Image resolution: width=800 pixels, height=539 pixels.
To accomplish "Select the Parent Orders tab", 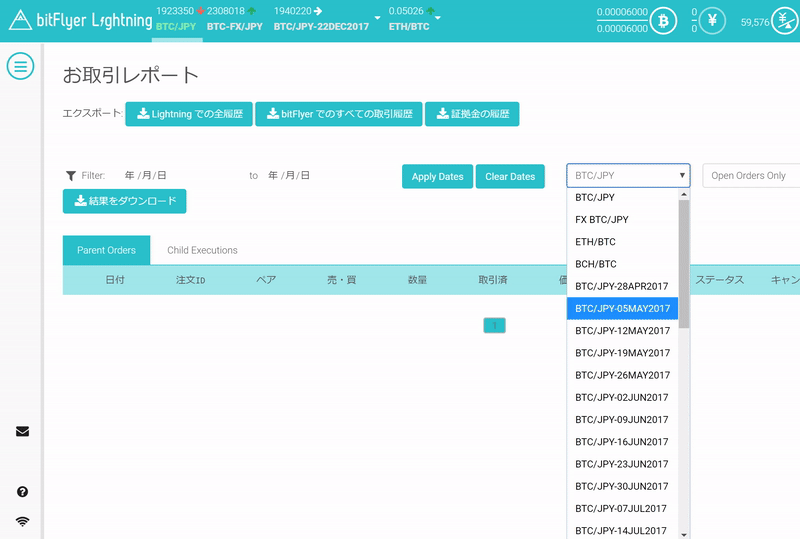I will click(x=106, y=250).
